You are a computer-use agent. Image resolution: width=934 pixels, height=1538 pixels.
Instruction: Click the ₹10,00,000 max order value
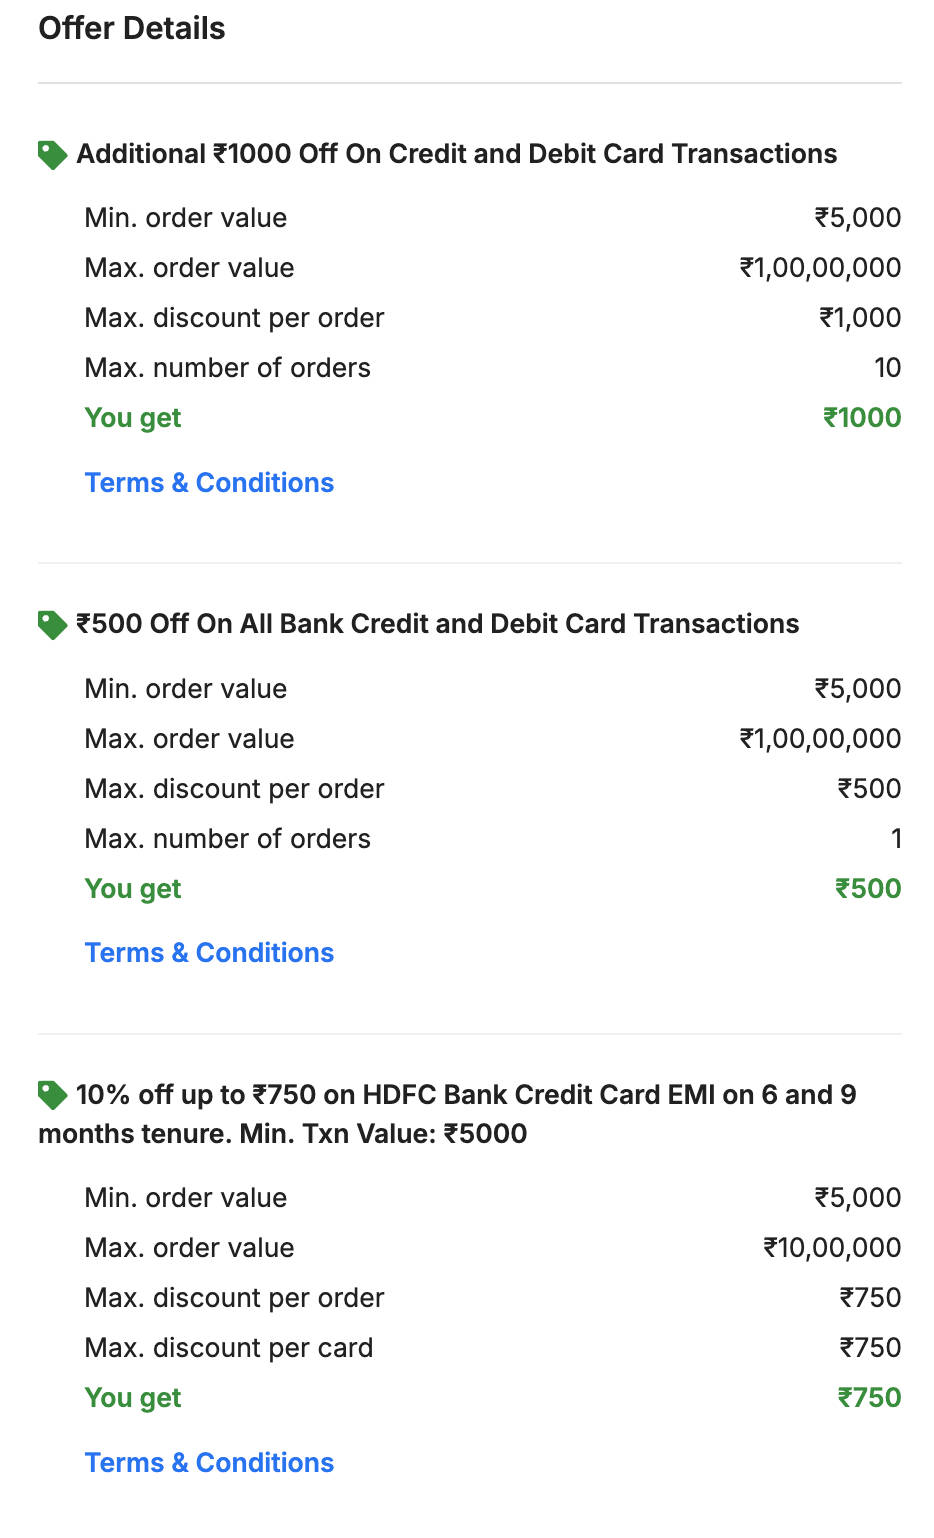pyautogui.click(x=832, y=1248)
